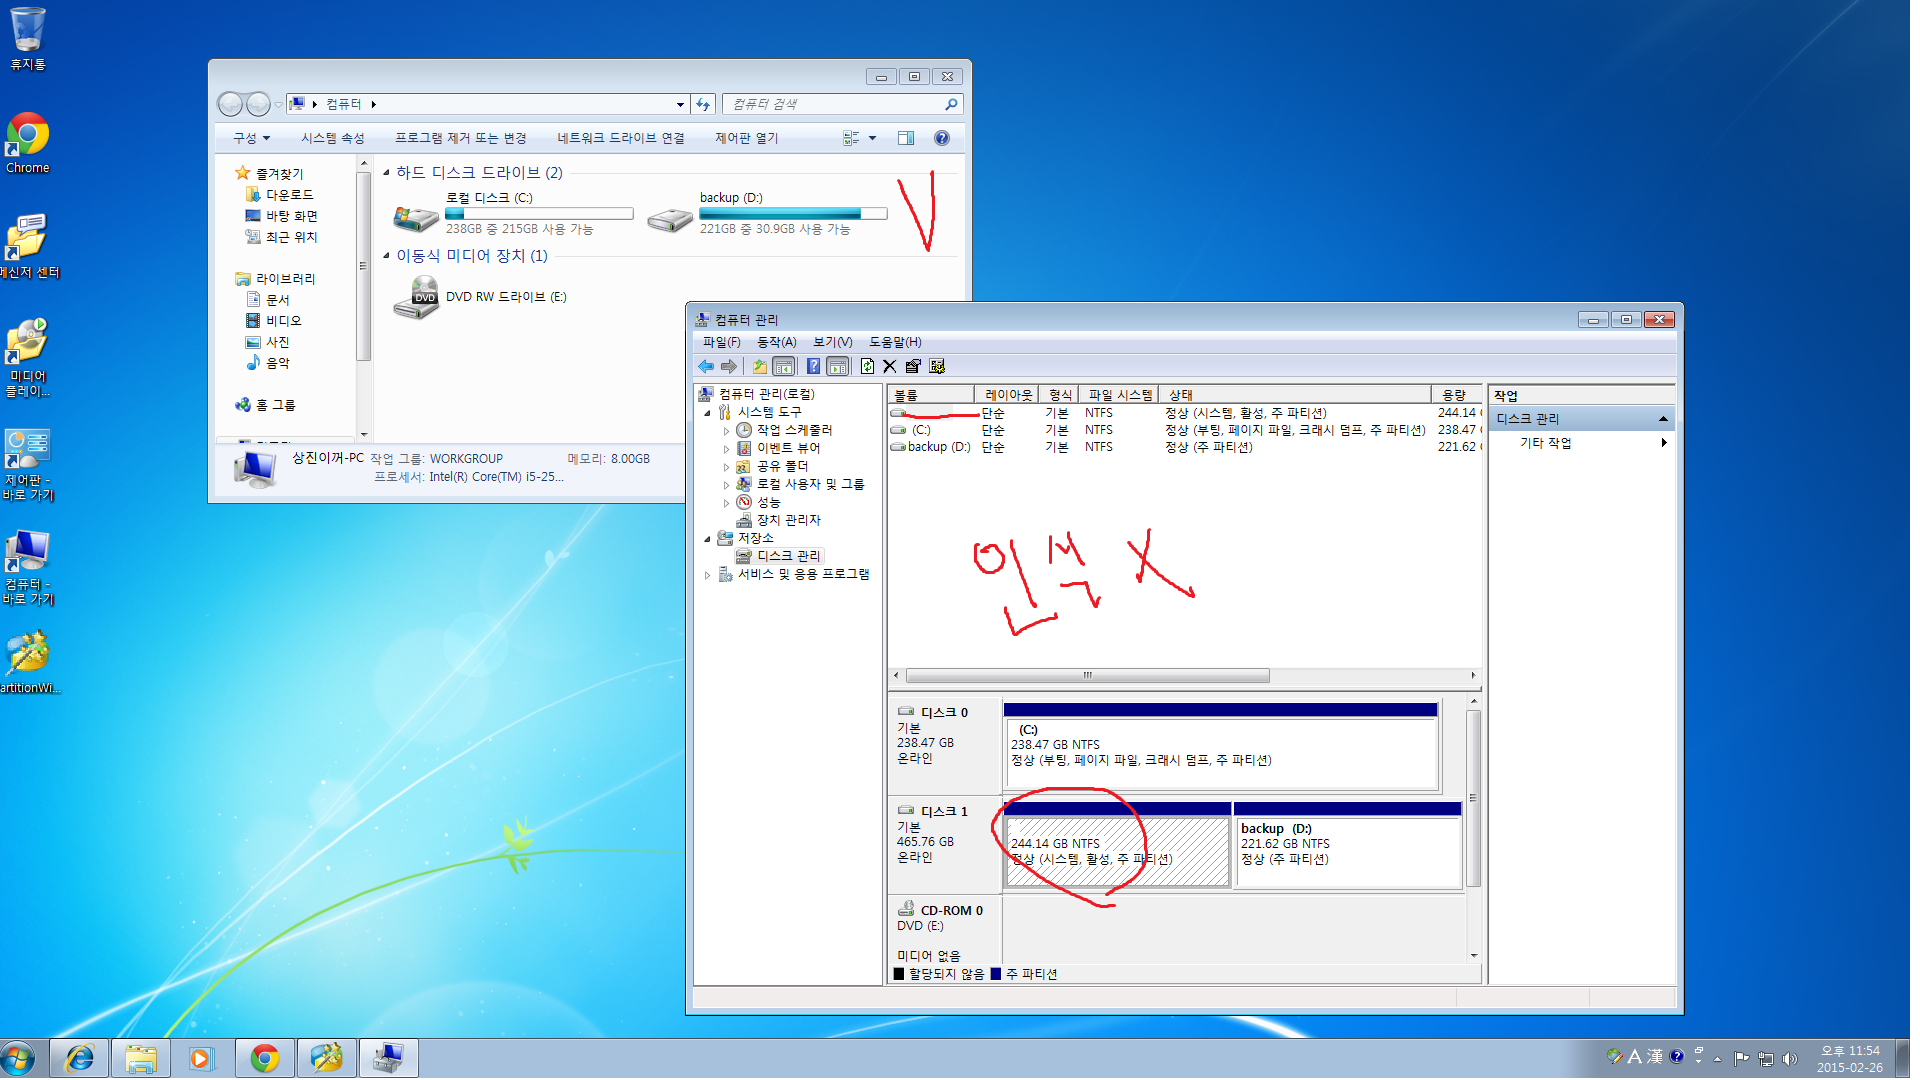Click the black X delete toolbar icon

[x=890, y=366]
